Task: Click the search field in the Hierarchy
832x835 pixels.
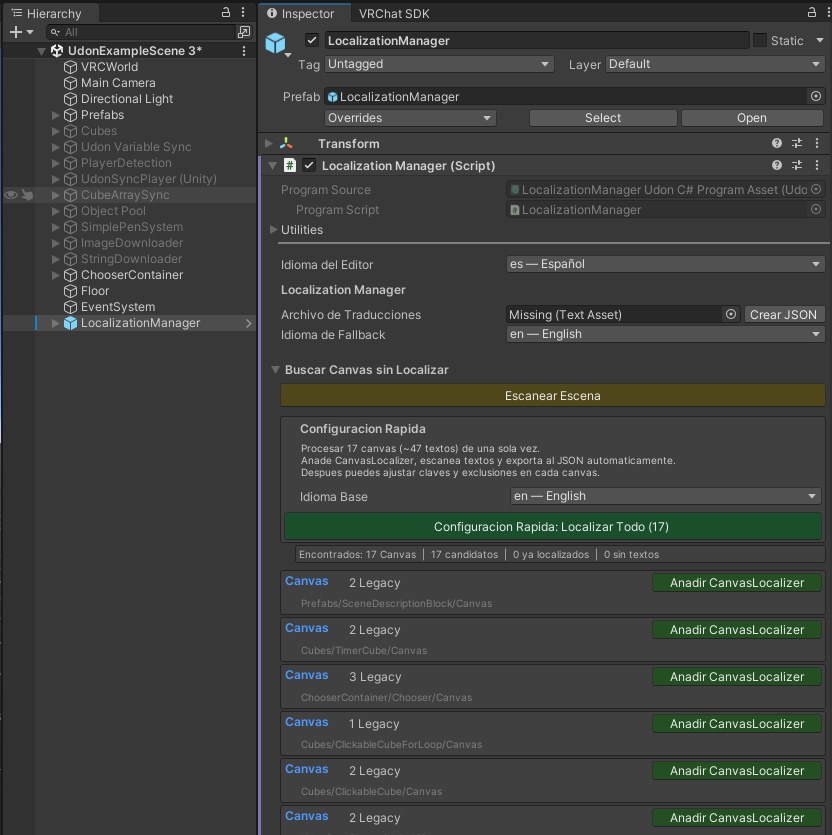Action: tap(130, 31)
